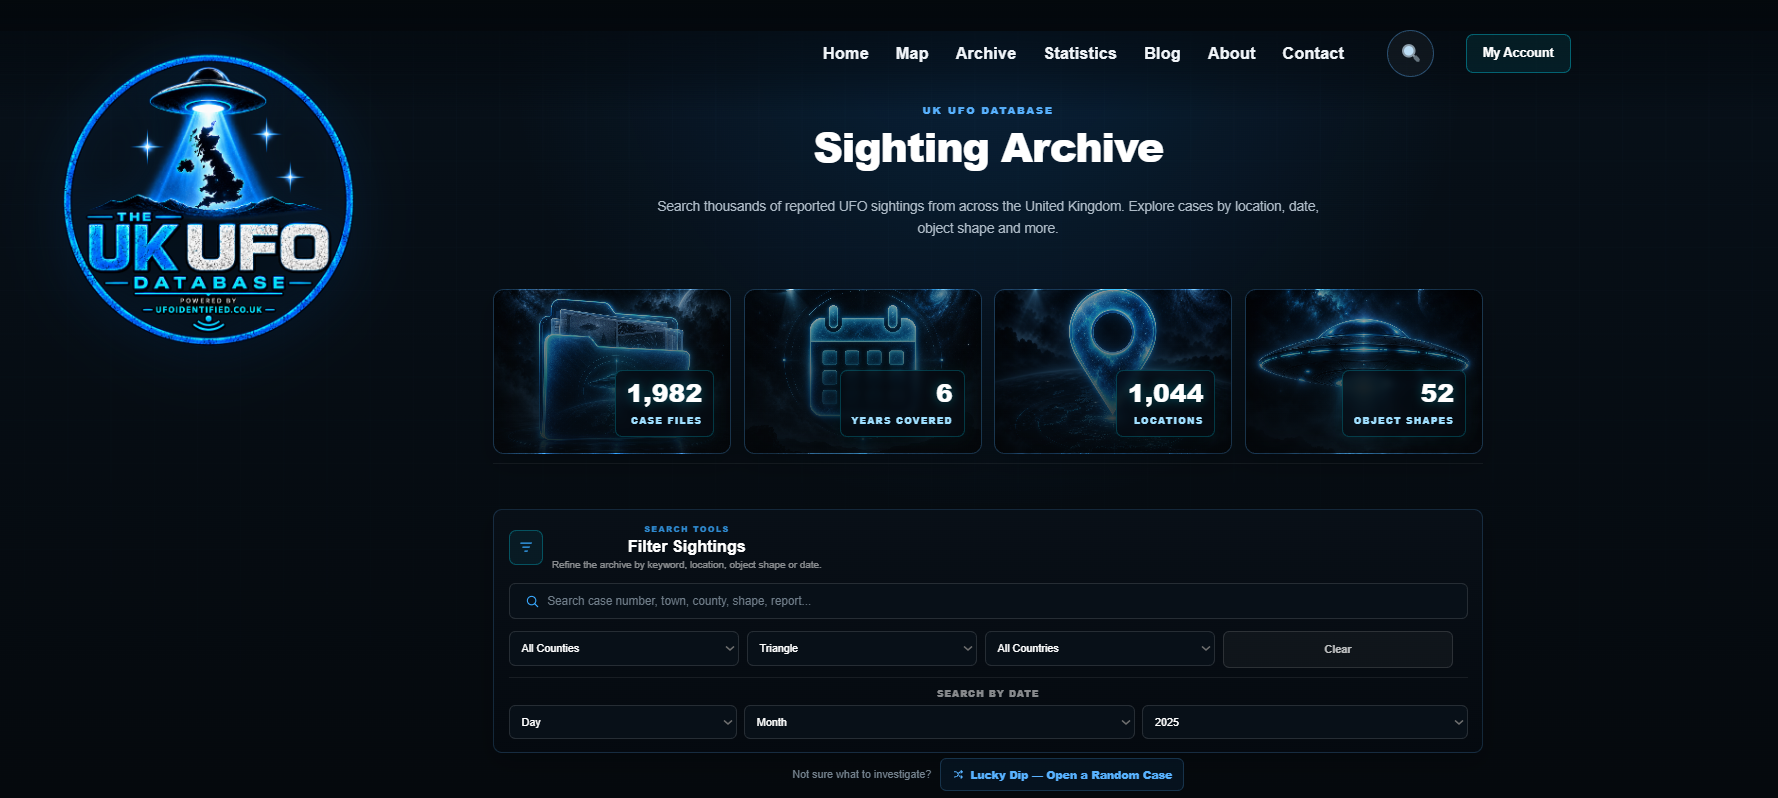Click the 1,982 Case Files card
The image size is (1778, 798).
[x=612, y=371]
